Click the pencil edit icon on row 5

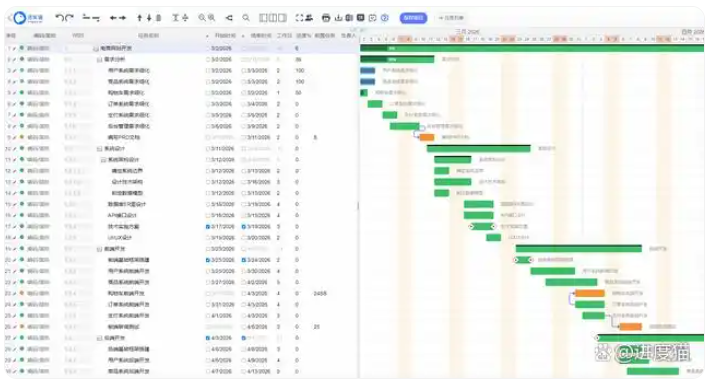pyautogui.click(x=15, y=93)
